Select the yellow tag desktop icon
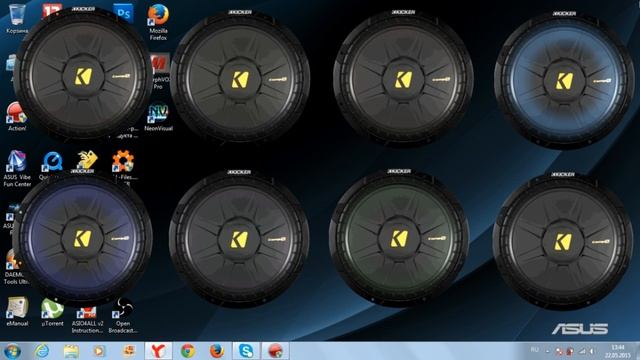The height and width of the screenshot is (360, 640). pos(87,160)
